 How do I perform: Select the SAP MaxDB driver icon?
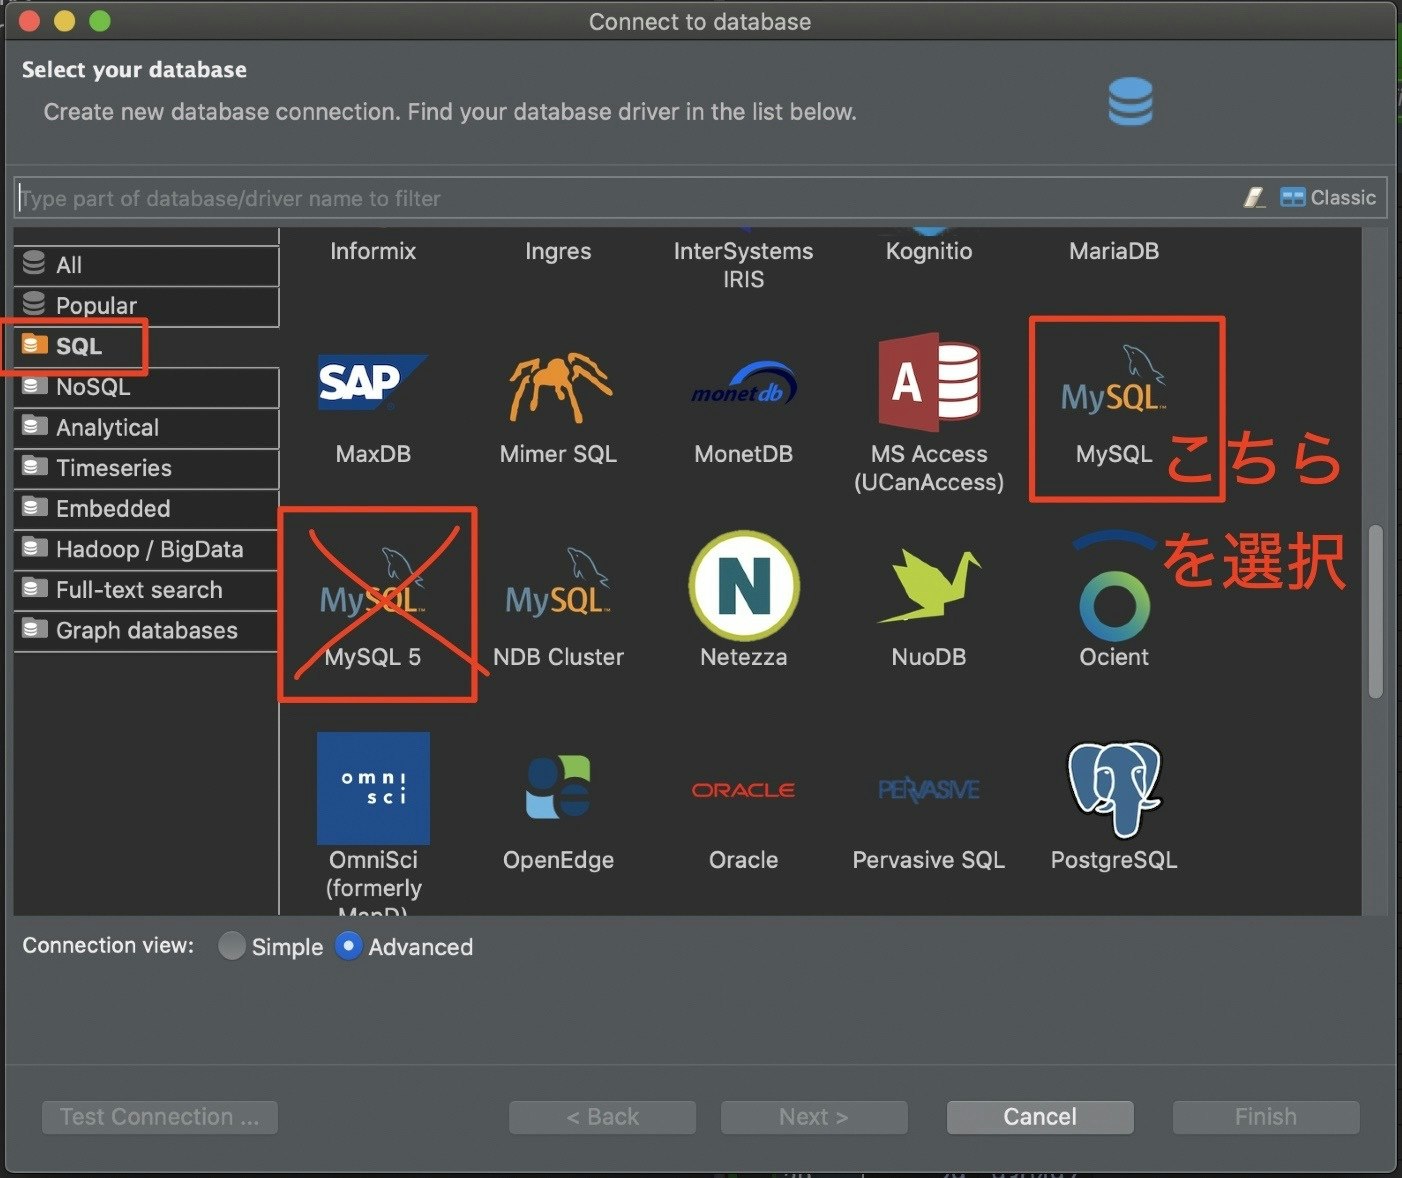373,383
